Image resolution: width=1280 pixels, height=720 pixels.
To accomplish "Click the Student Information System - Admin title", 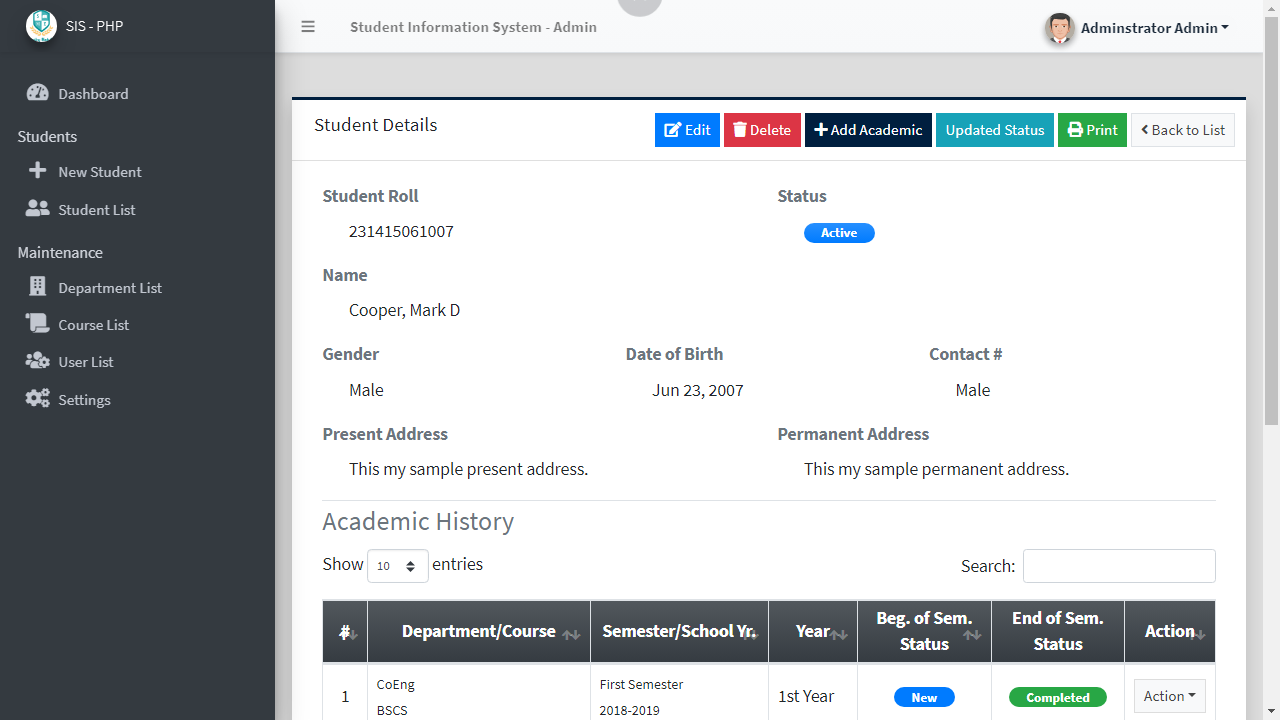I will coord(473,27).
